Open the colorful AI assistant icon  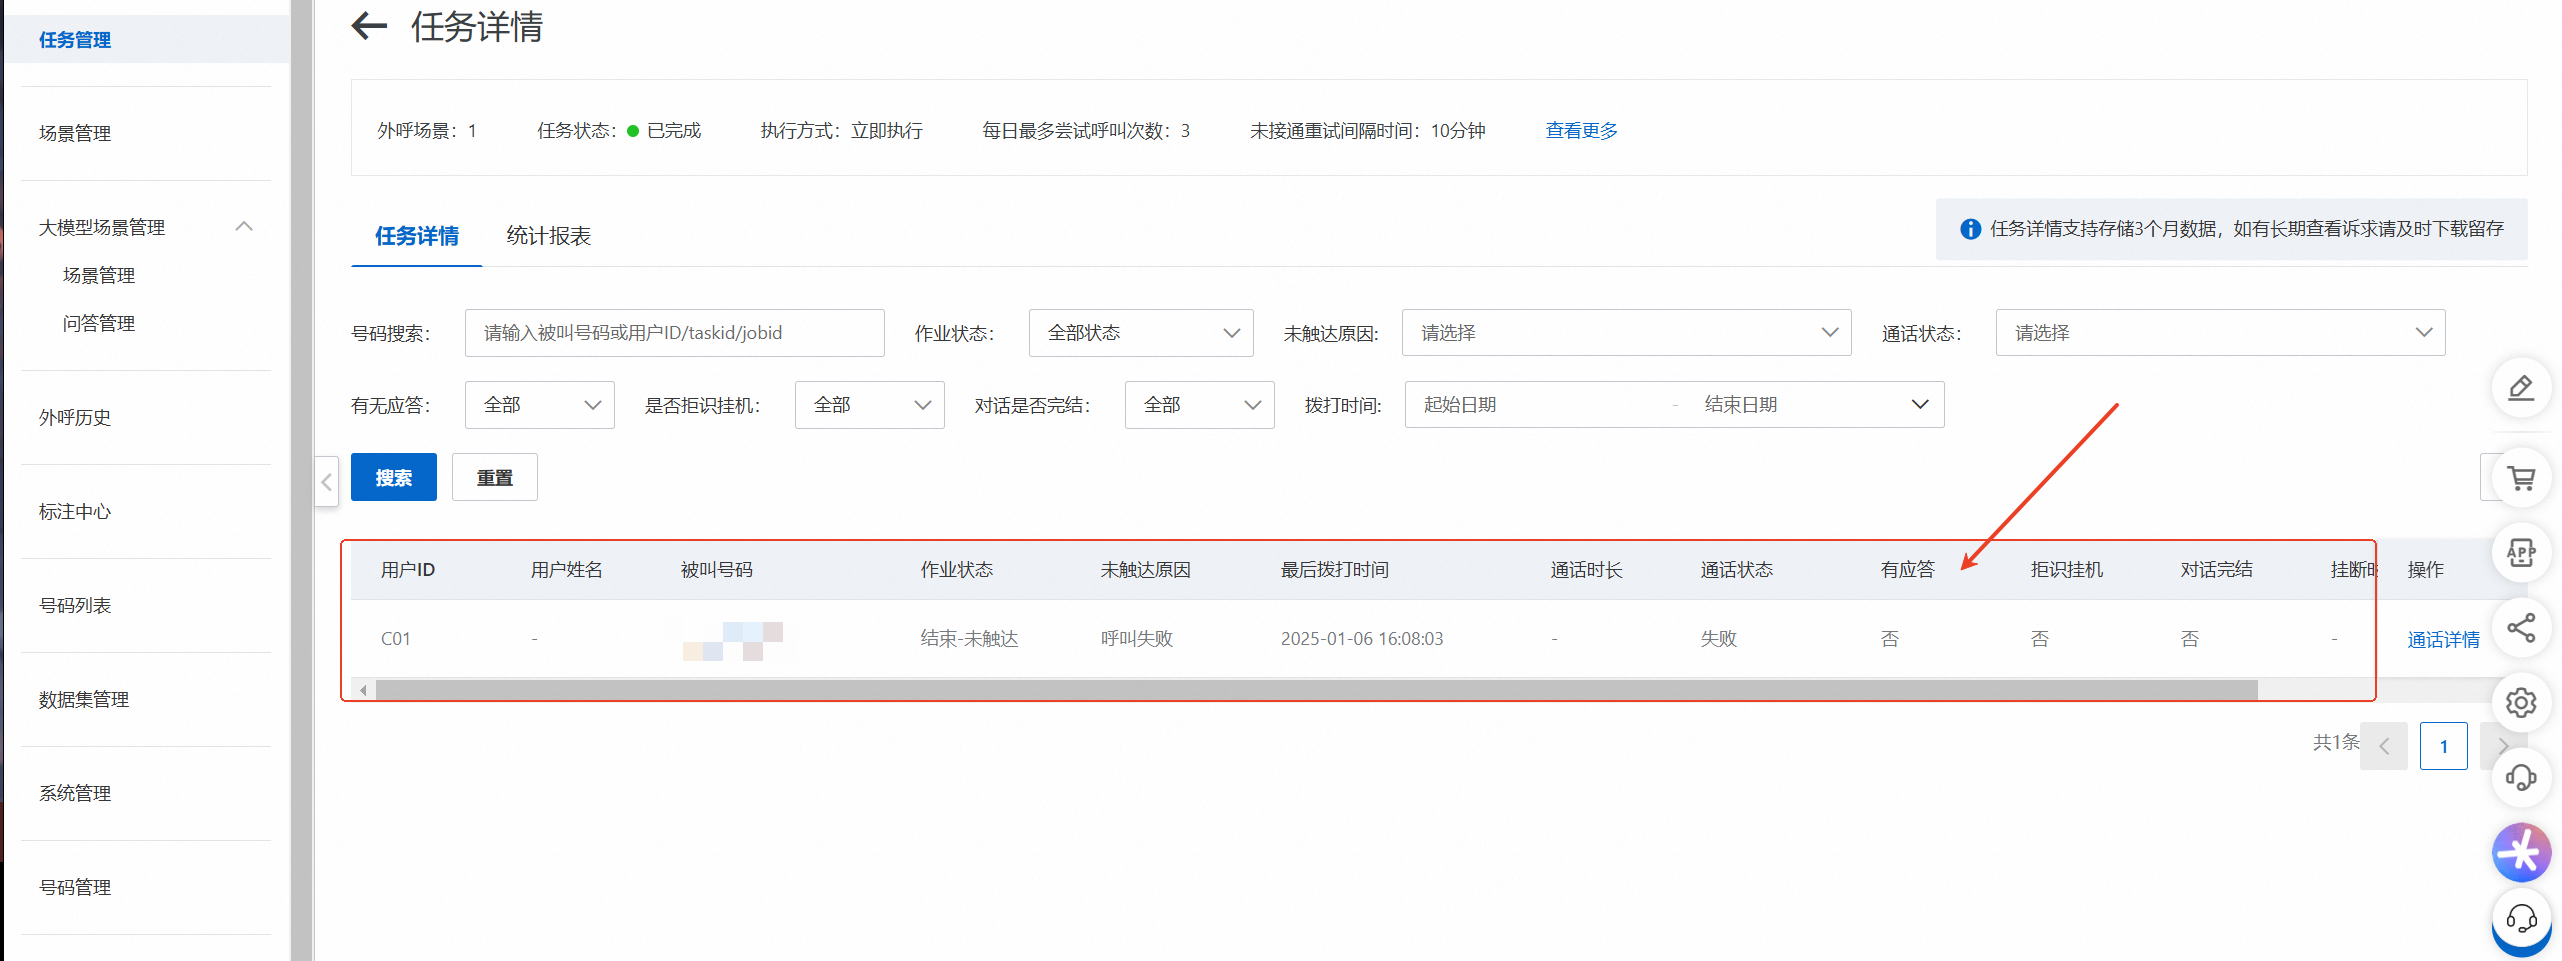pos(2521,853)
